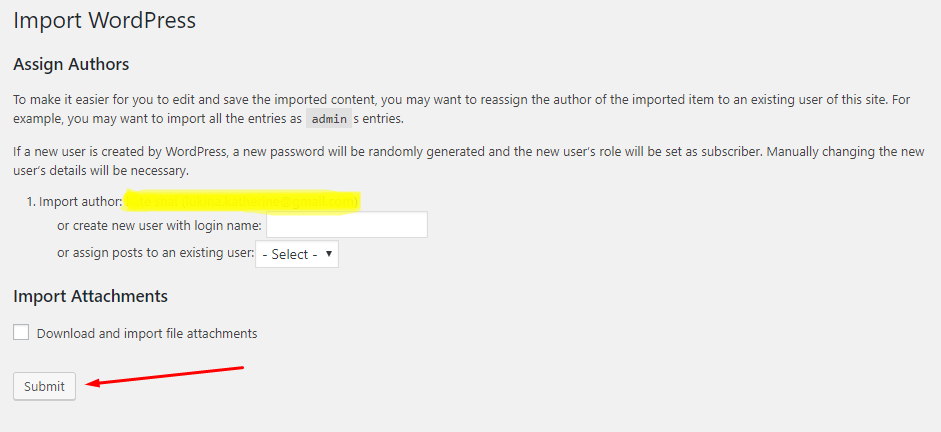
Task: Click the list number "1." before Import author
Action: tap(31, 201)
